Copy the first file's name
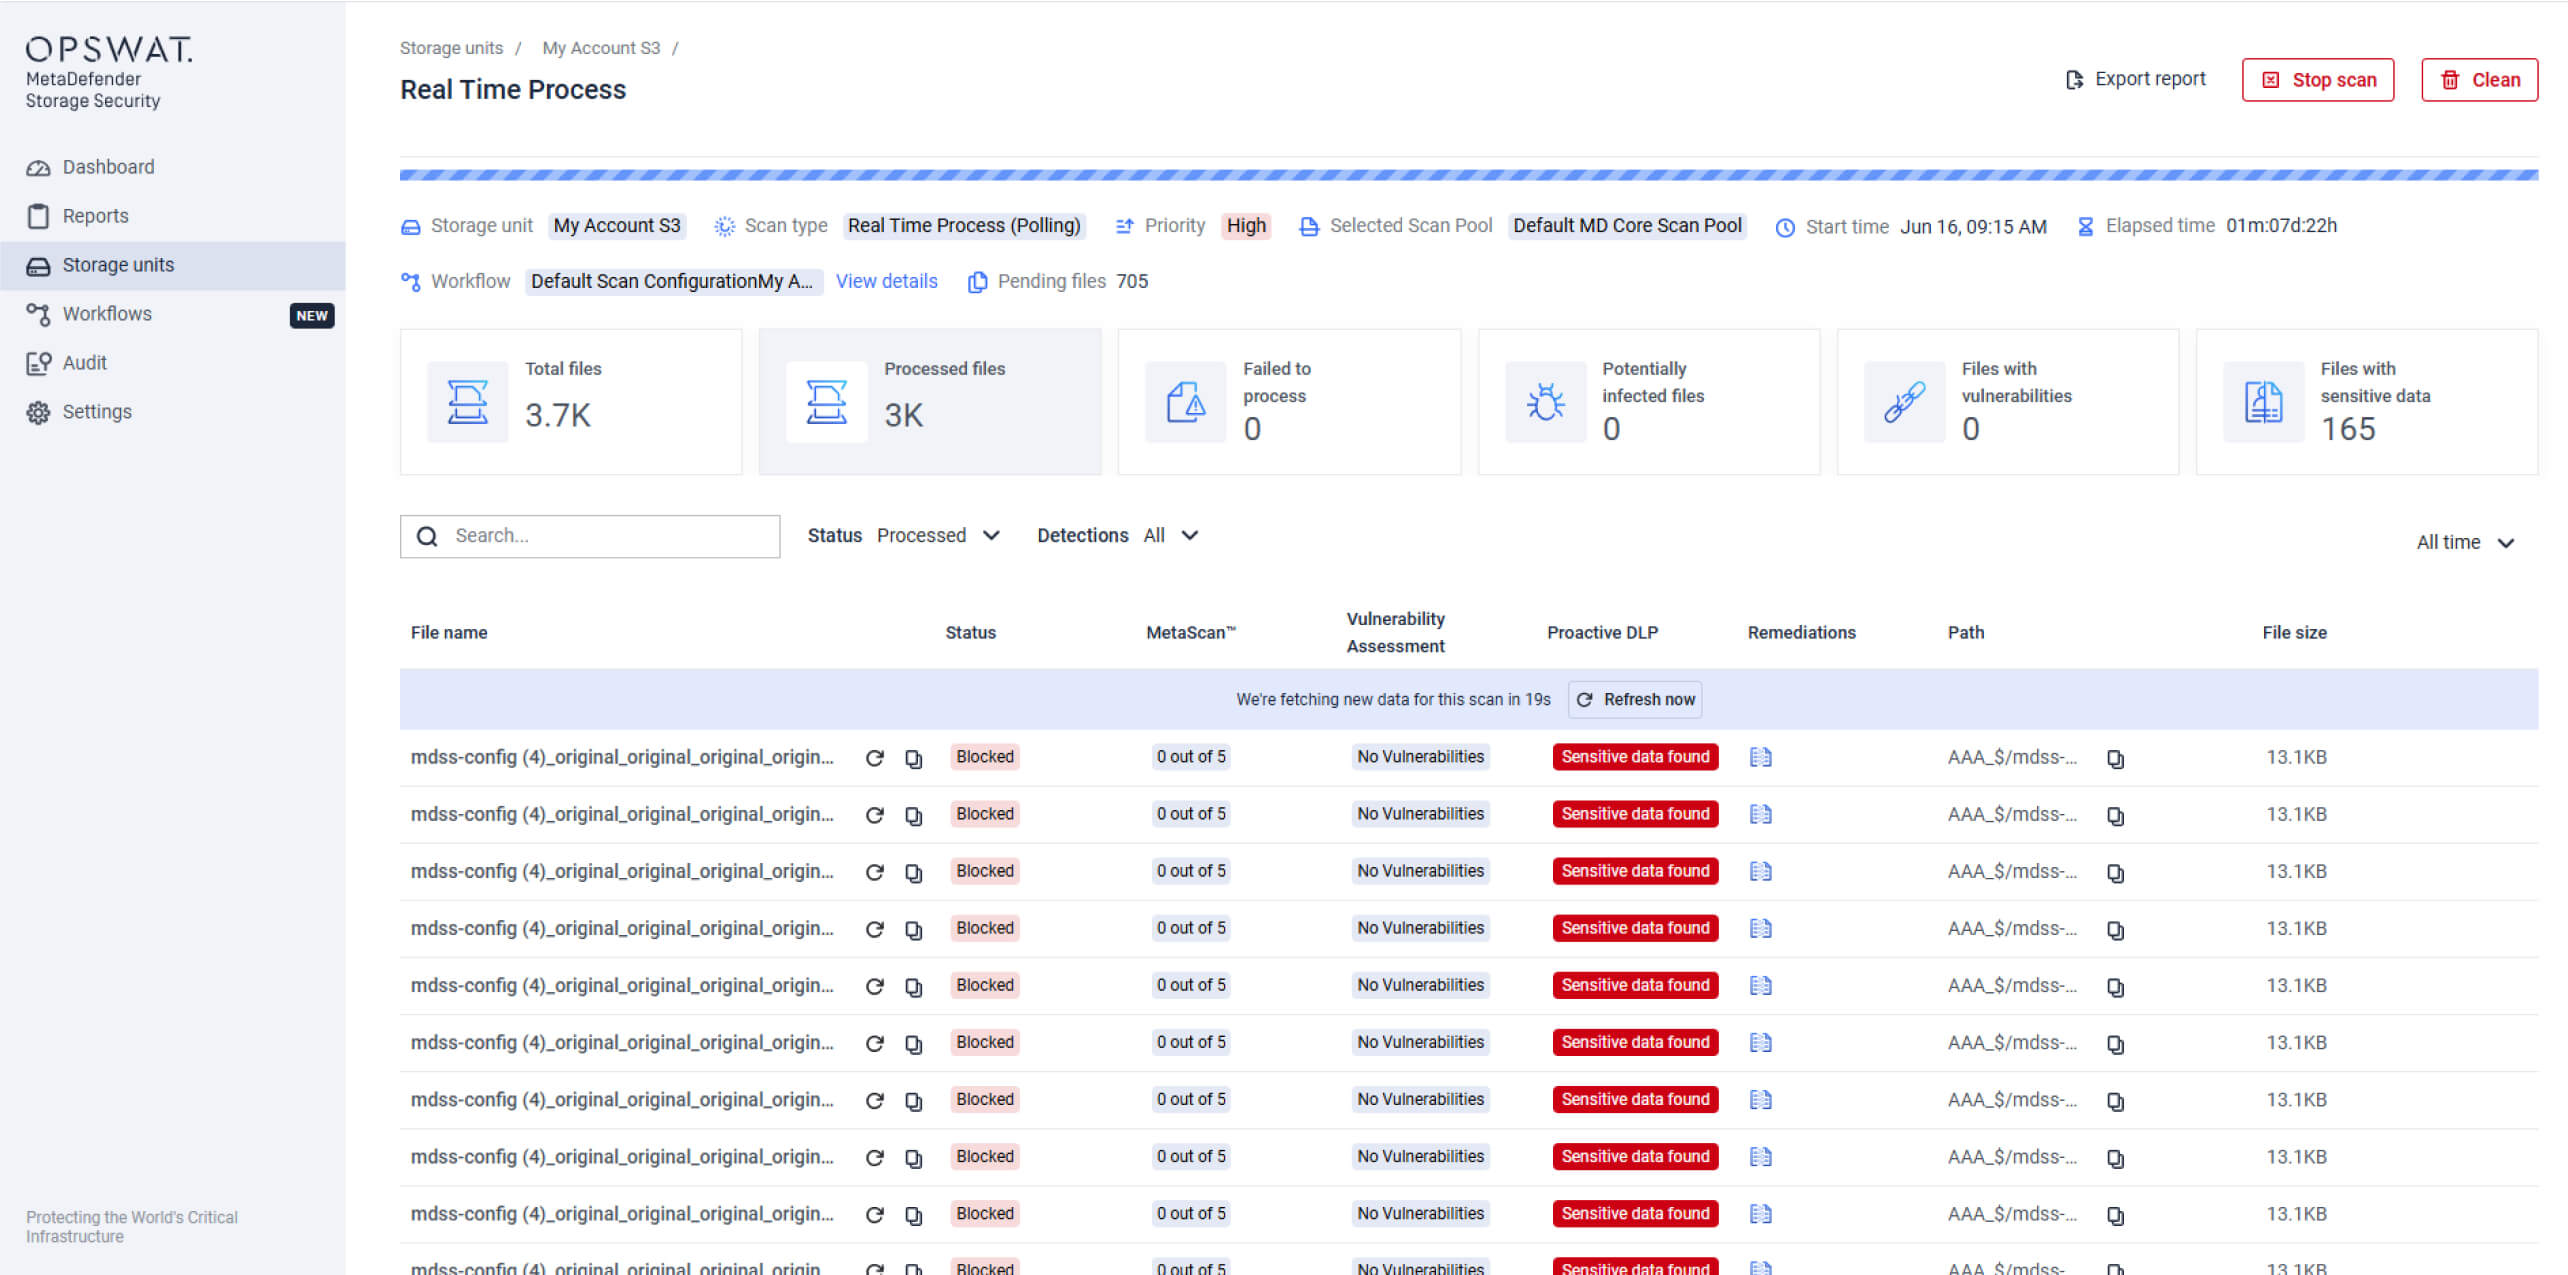The width and height of the screenshot is (2568, 1275). 913,758
